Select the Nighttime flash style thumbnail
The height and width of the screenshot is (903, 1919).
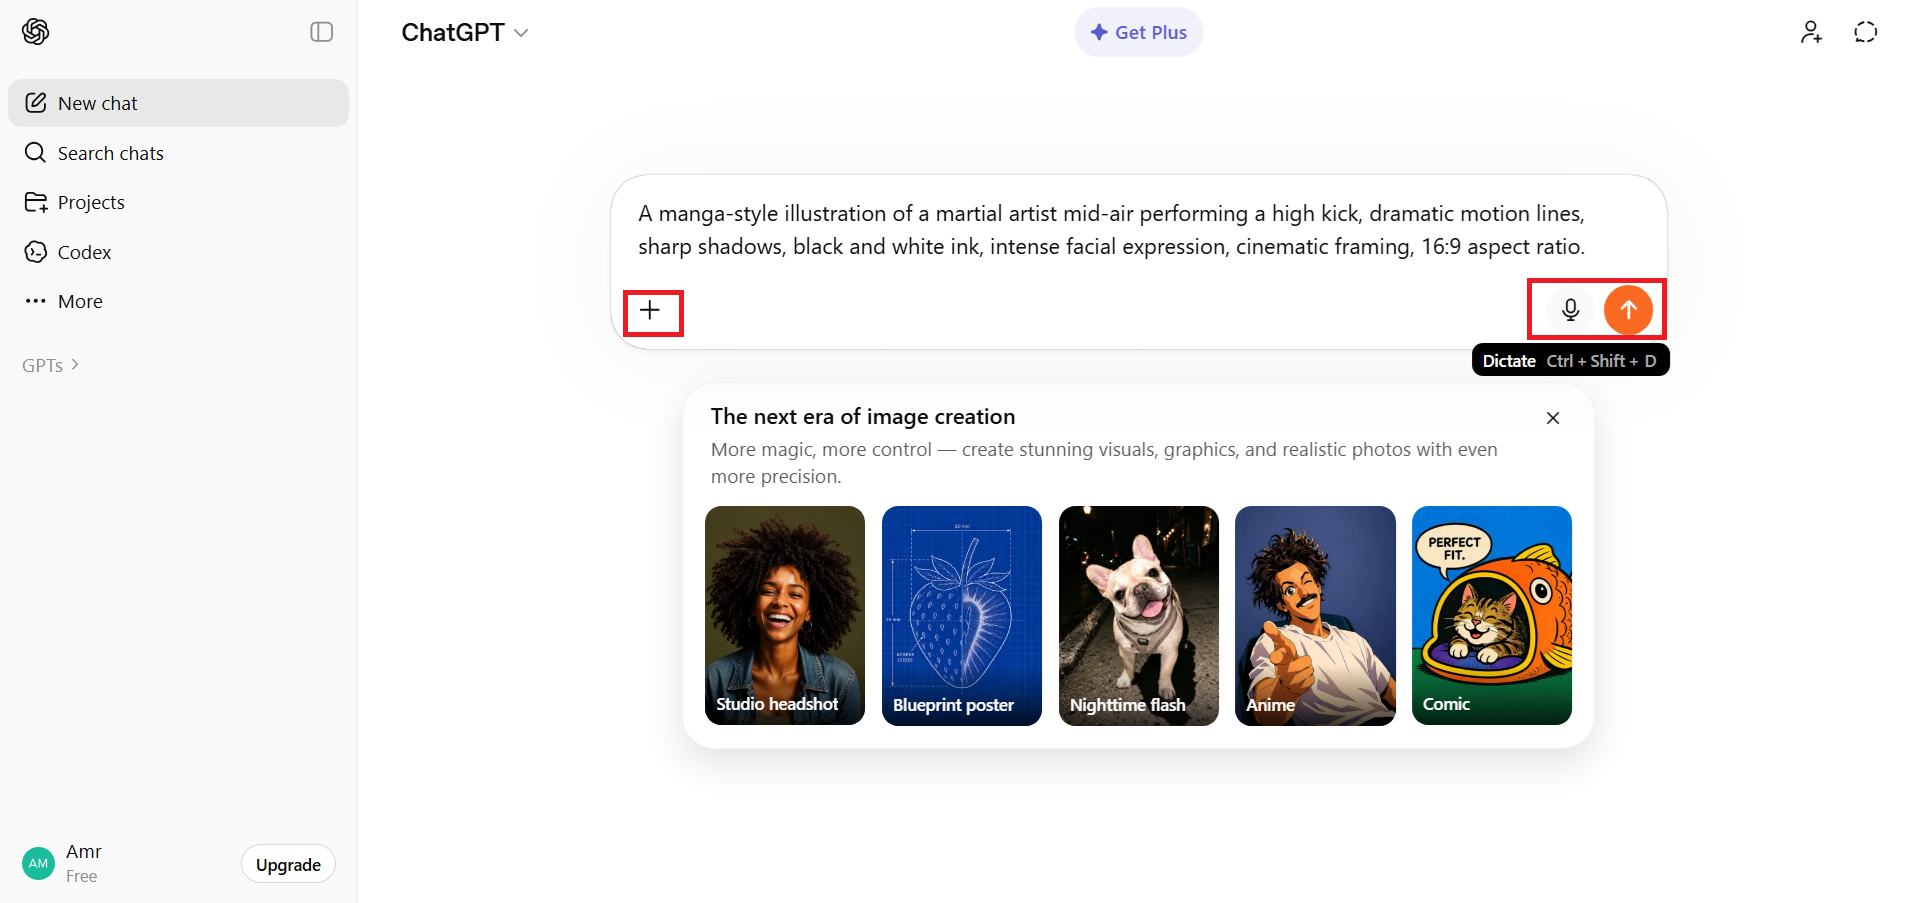[x=1139, y=615]
